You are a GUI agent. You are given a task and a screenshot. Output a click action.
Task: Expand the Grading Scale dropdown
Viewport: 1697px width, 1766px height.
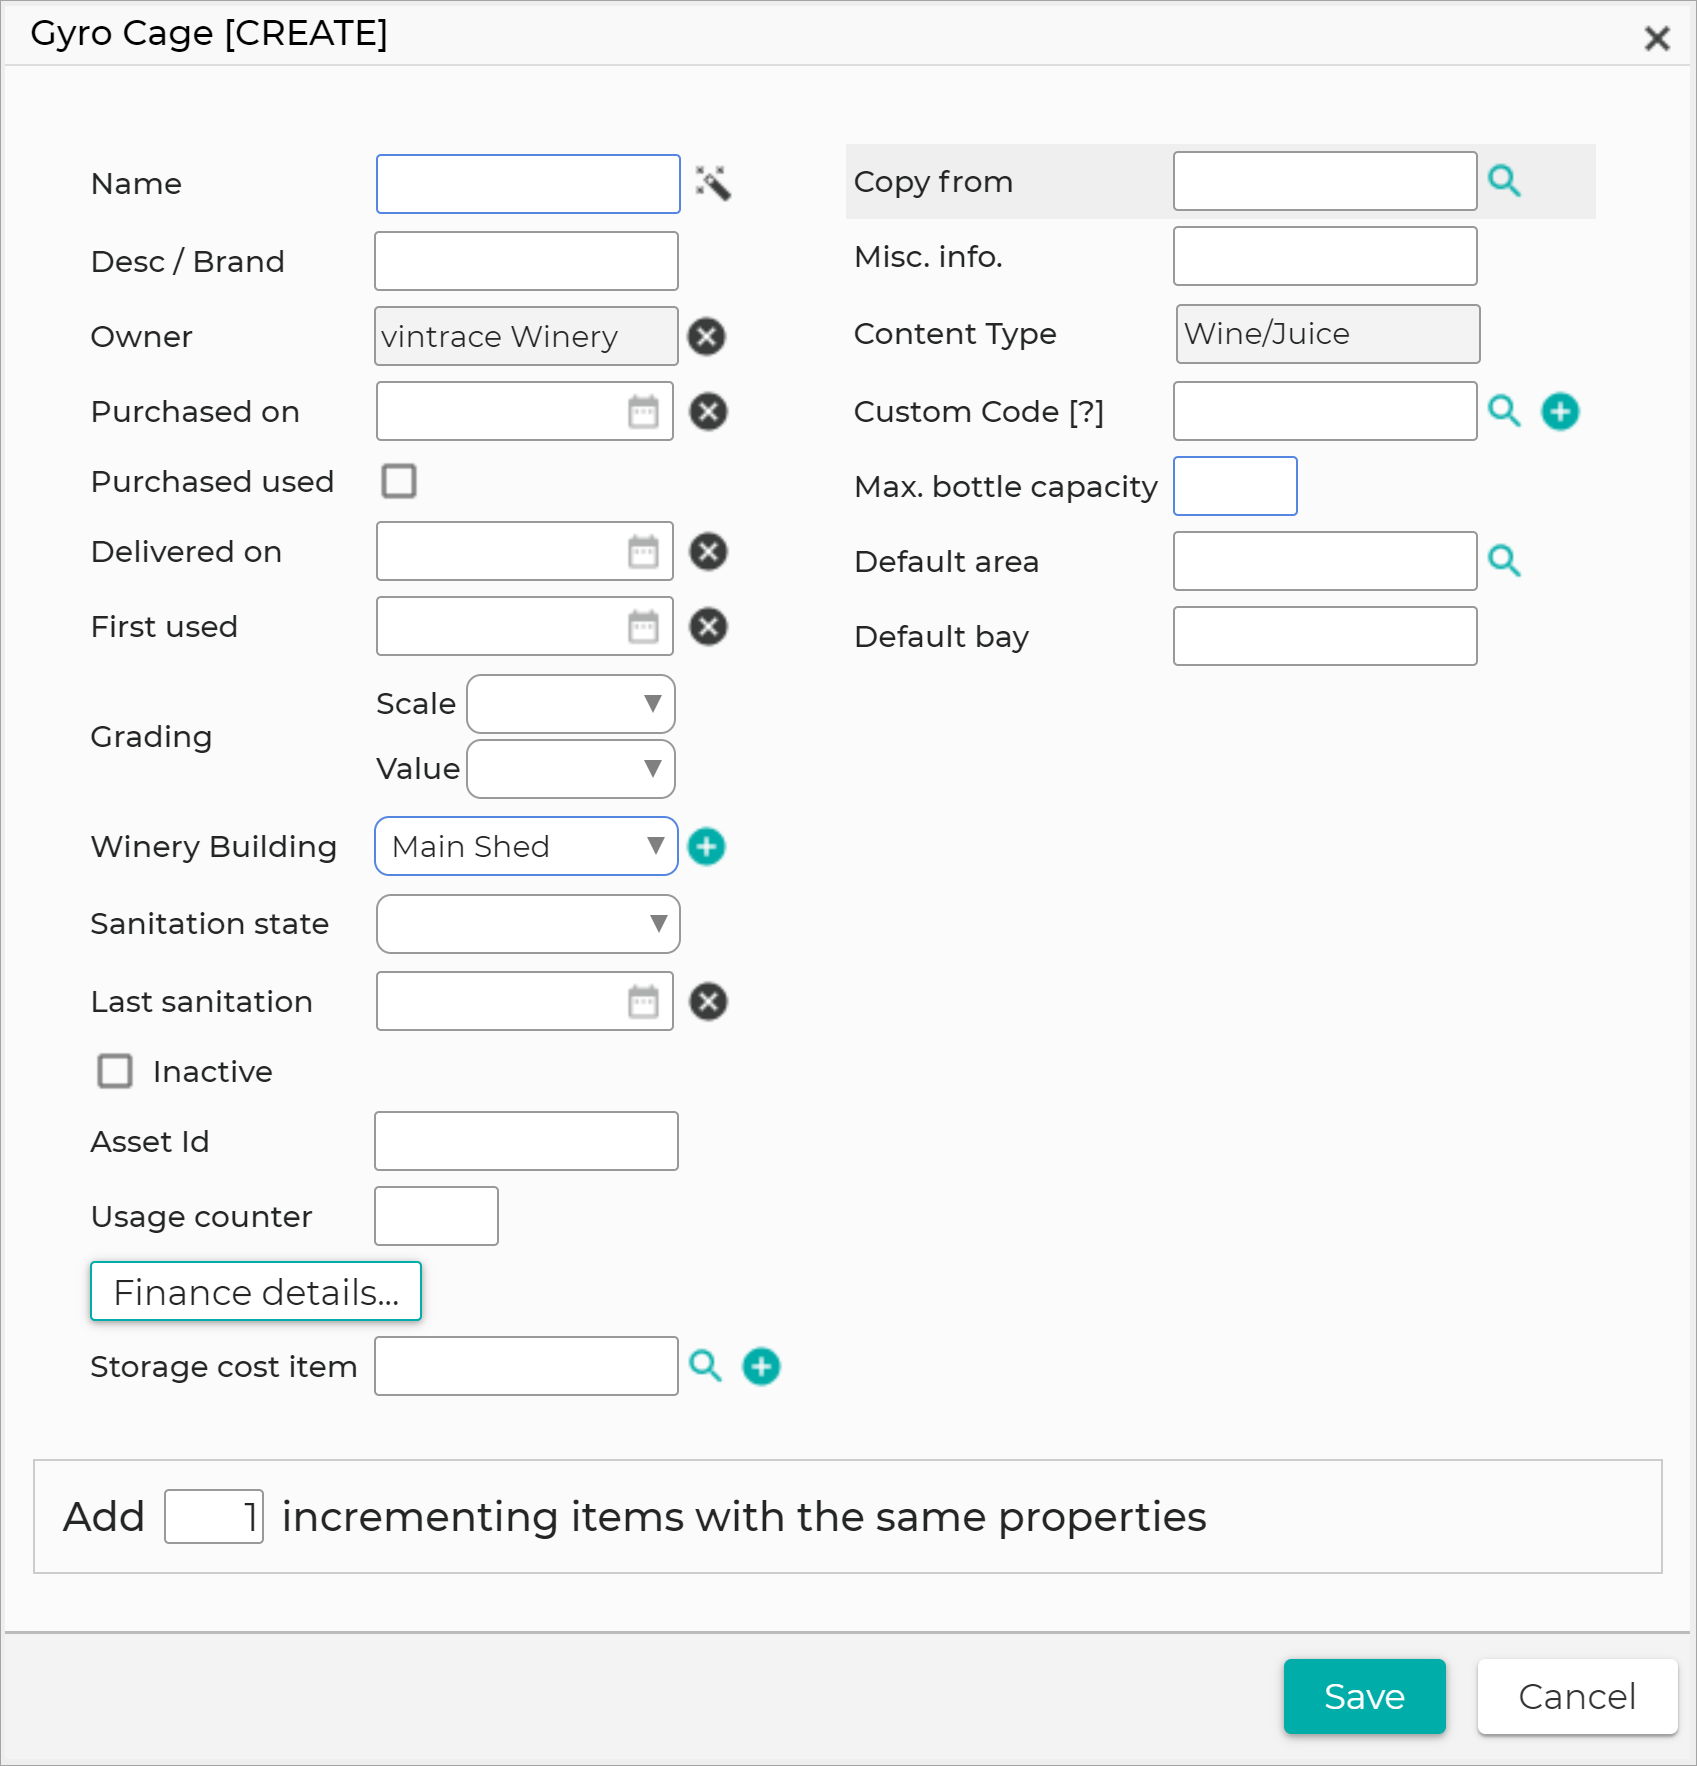pos(571,704)
